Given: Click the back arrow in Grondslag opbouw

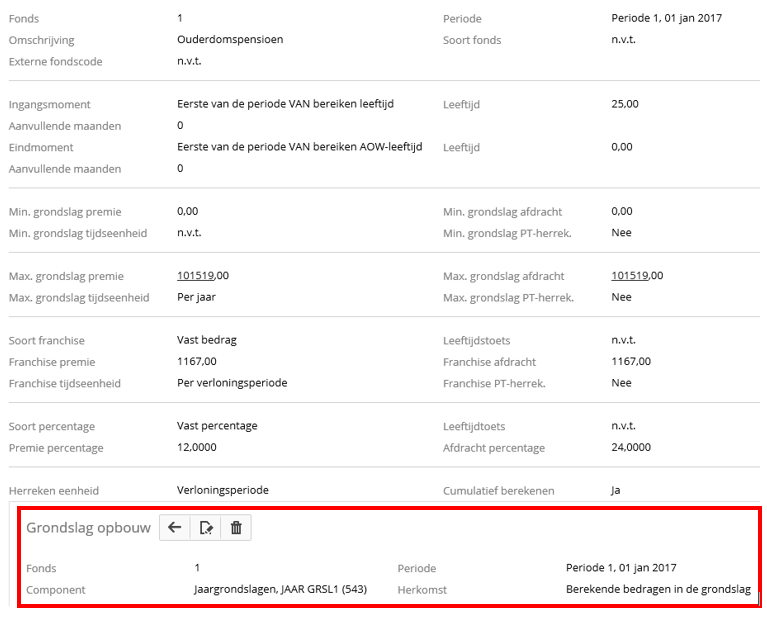Looking at the screenshot, I should tap(175, 528).
